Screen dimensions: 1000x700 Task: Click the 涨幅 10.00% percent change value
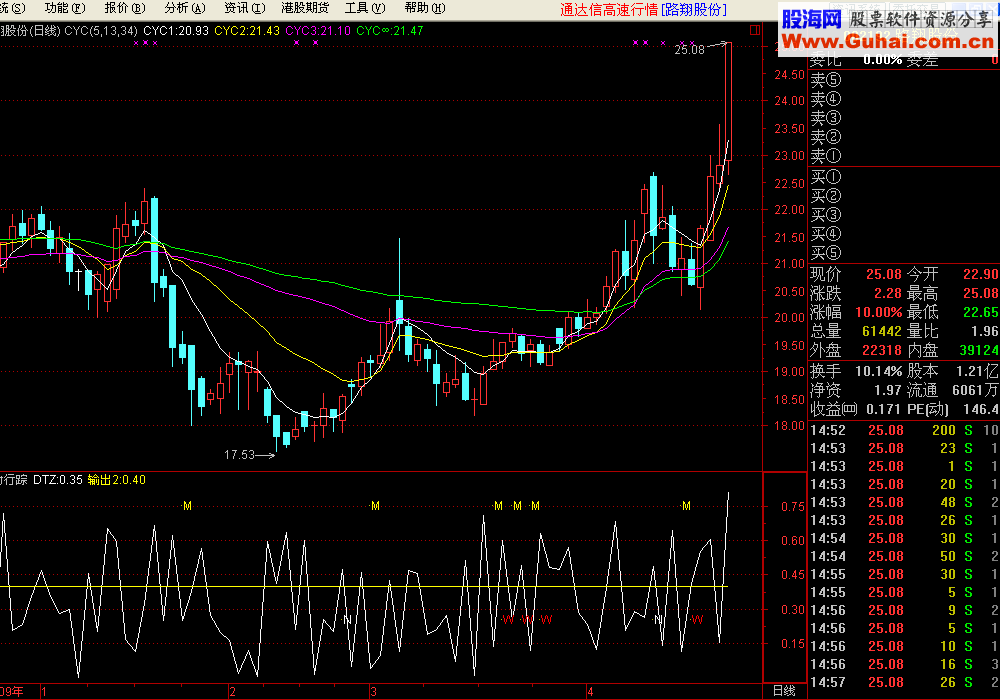click(x=879, y=312)
